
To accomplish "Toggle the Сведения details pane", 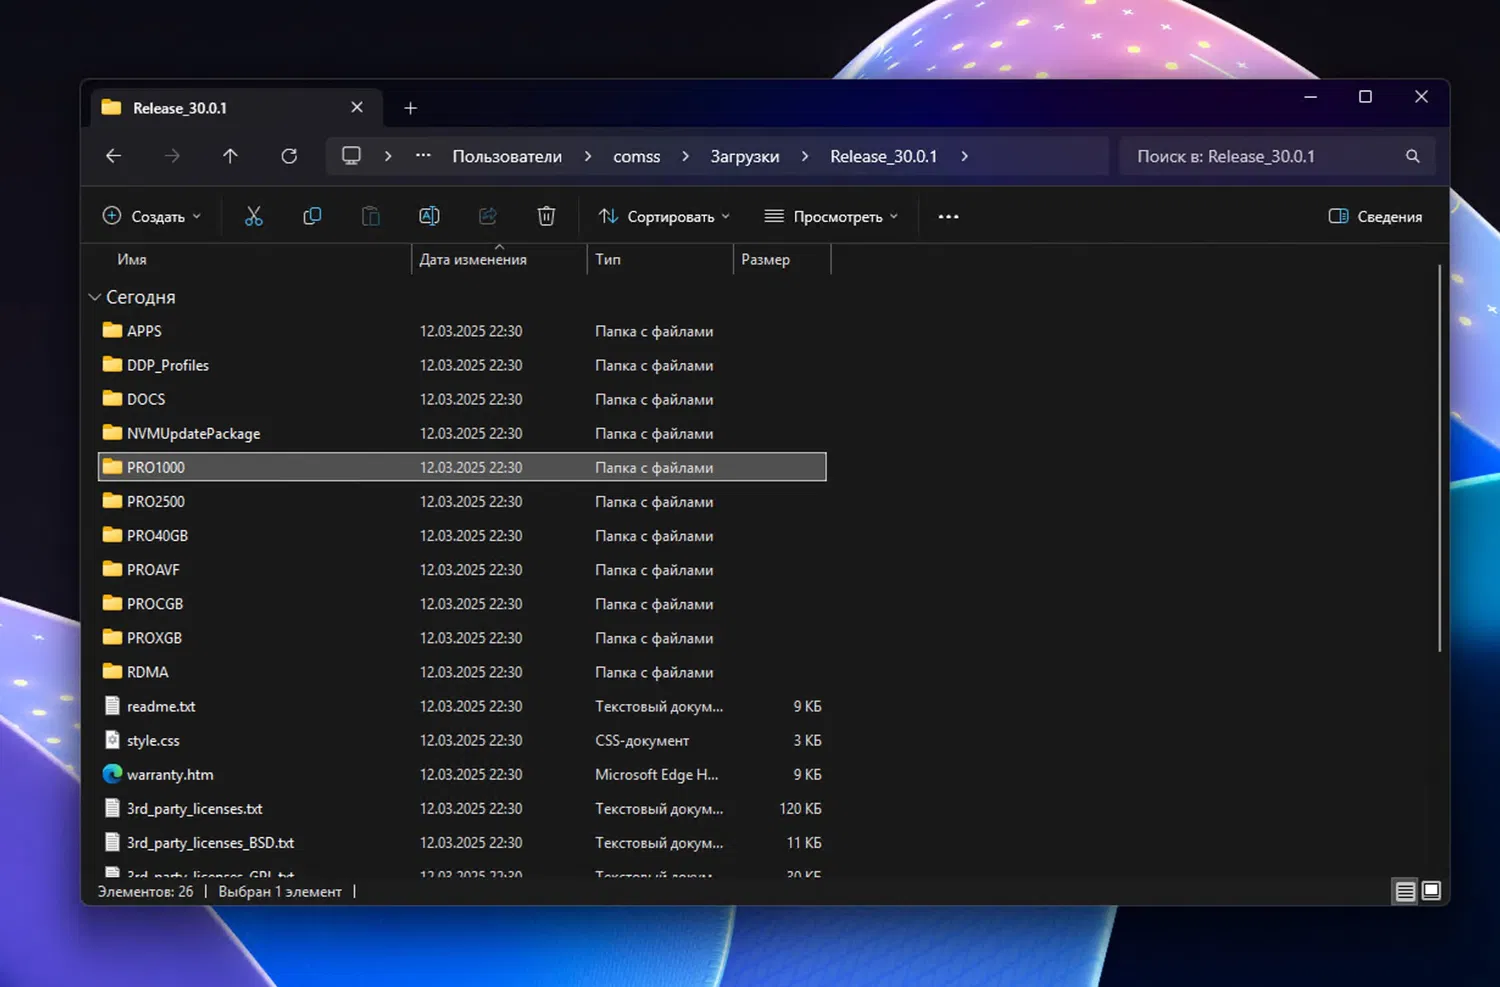I will coord(1375,216).
